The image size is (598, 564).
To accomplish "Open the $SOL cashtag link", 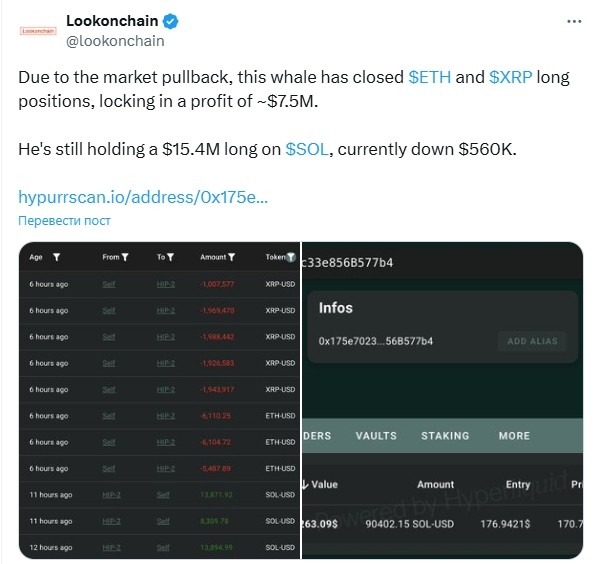I will click(307, 149).
